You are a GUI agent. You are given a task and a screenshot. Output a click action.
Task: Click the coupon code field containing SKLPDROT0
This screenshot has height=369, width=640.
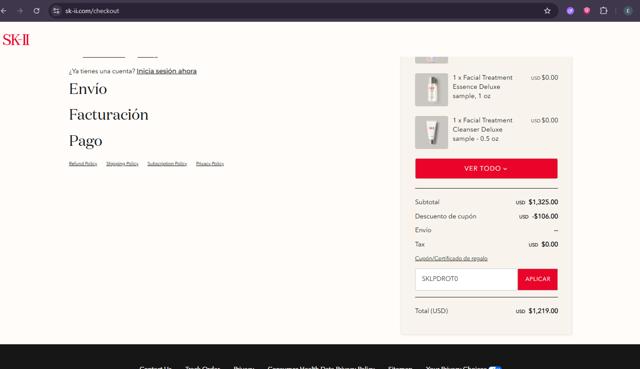click(x=467, y=279)
